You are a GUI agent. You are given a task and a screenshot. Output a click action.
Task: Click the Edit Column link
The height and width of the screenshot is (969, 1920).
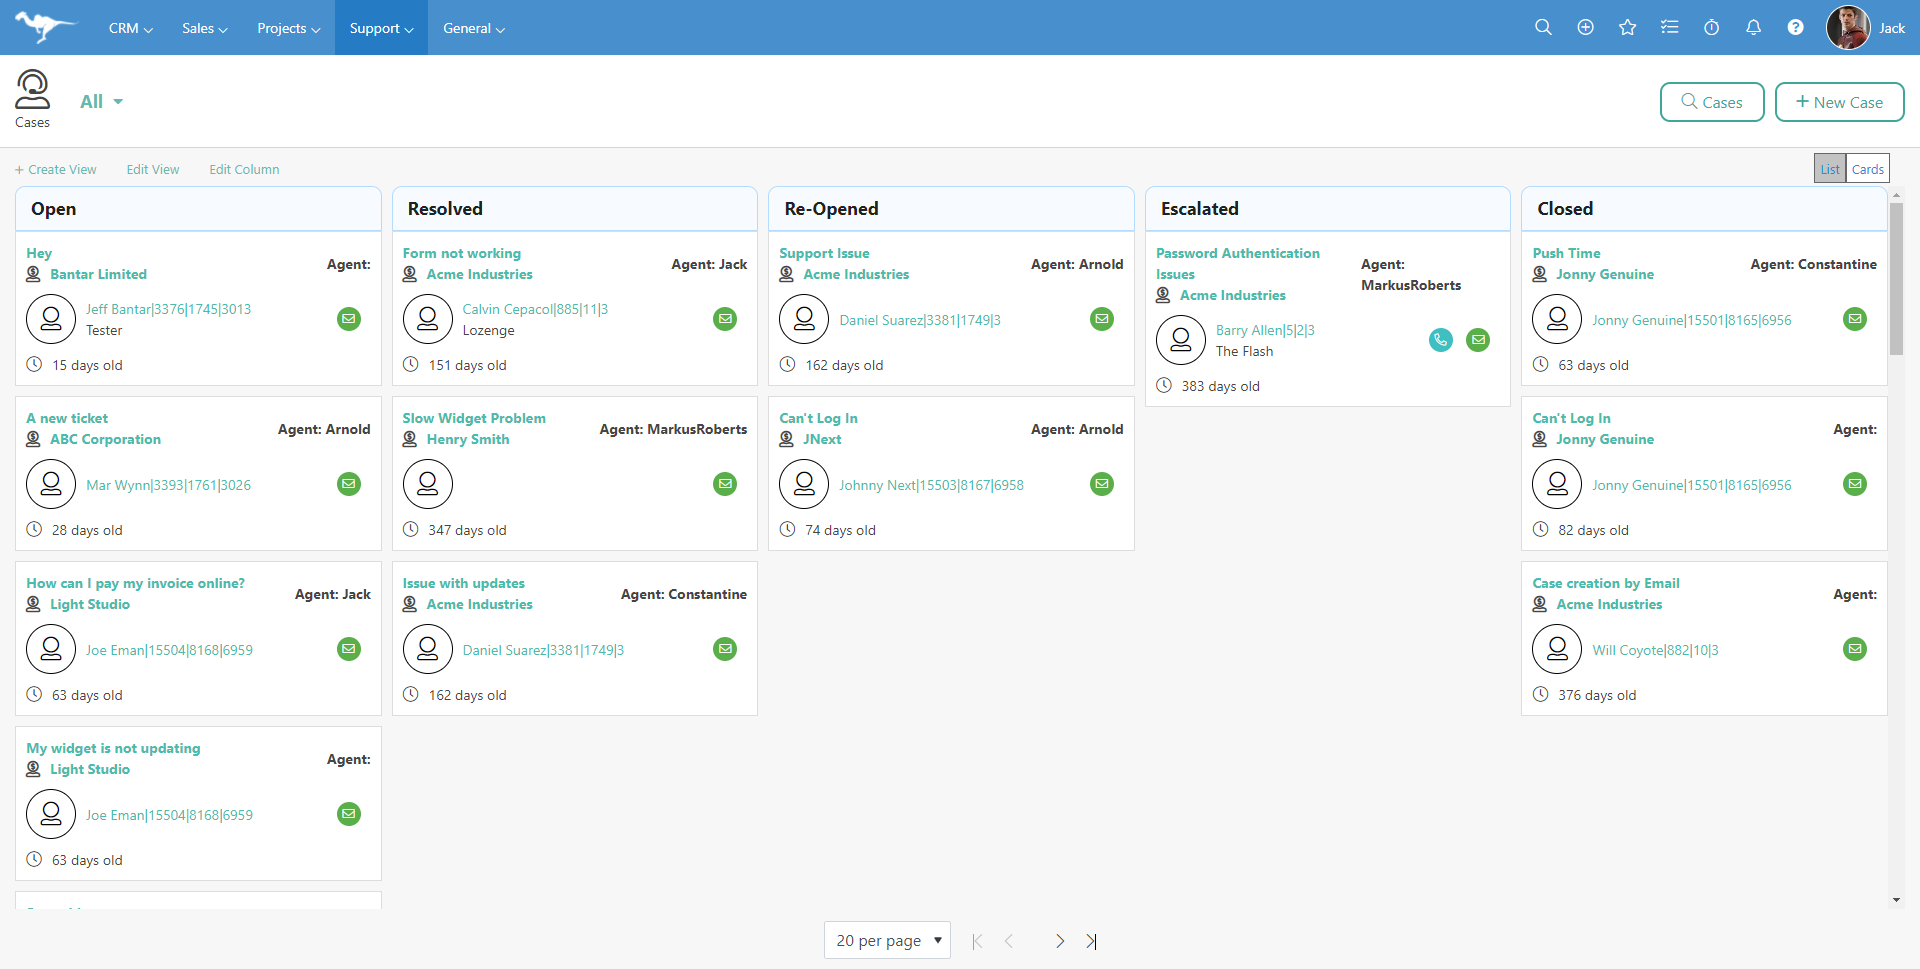coord(244,170)
